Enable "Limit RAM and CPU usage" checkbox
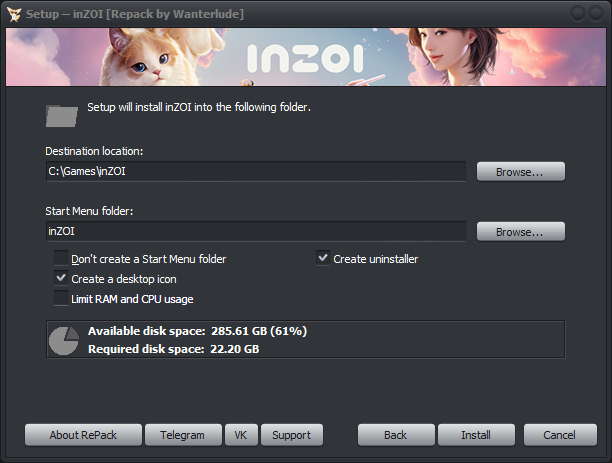The image size is (612, 463). 61,298
